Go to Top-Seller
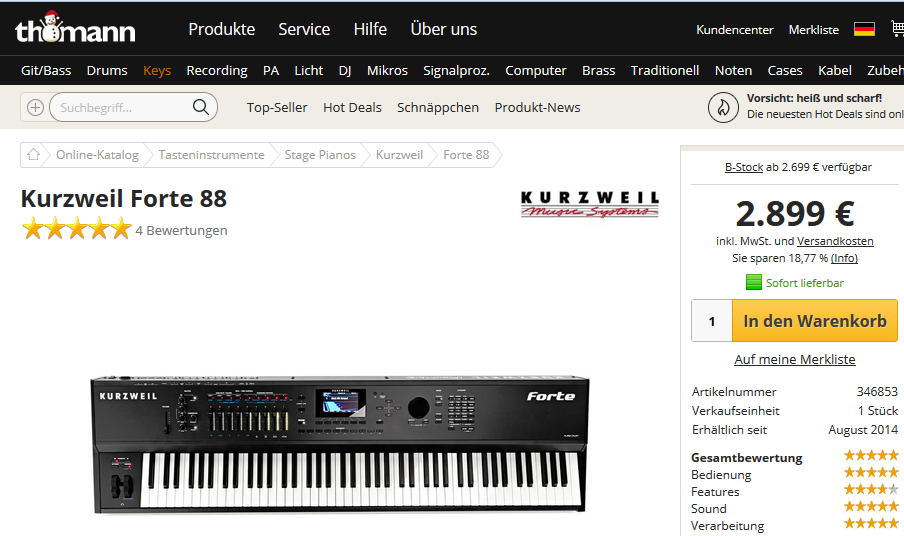The image size is (904, 536). (x=277, y=107)
